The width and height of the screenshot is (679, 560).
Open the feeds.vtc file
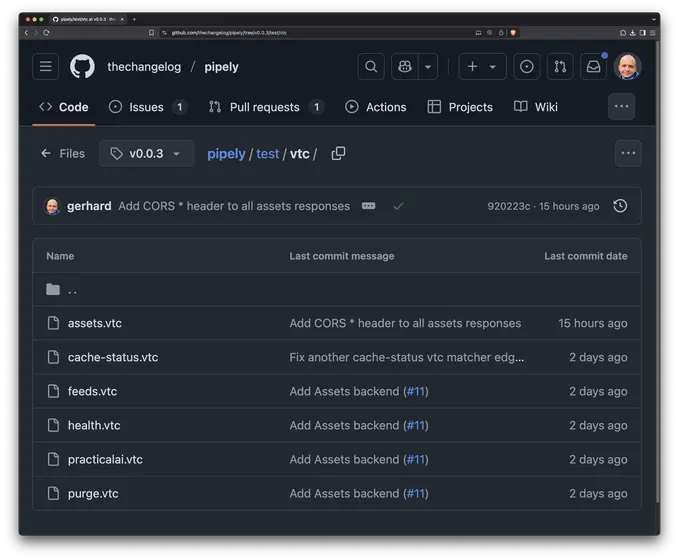(x=92, y=392)
